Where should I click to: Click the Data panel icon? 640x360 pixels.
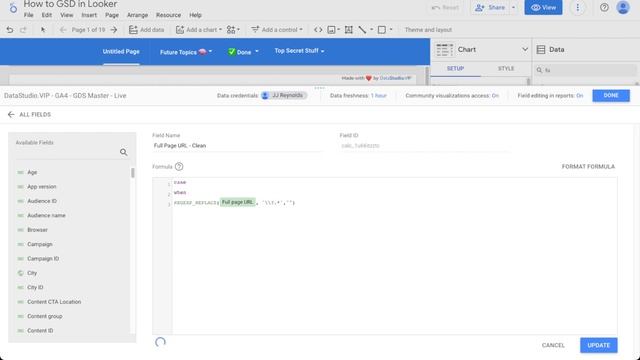[541, 49]
